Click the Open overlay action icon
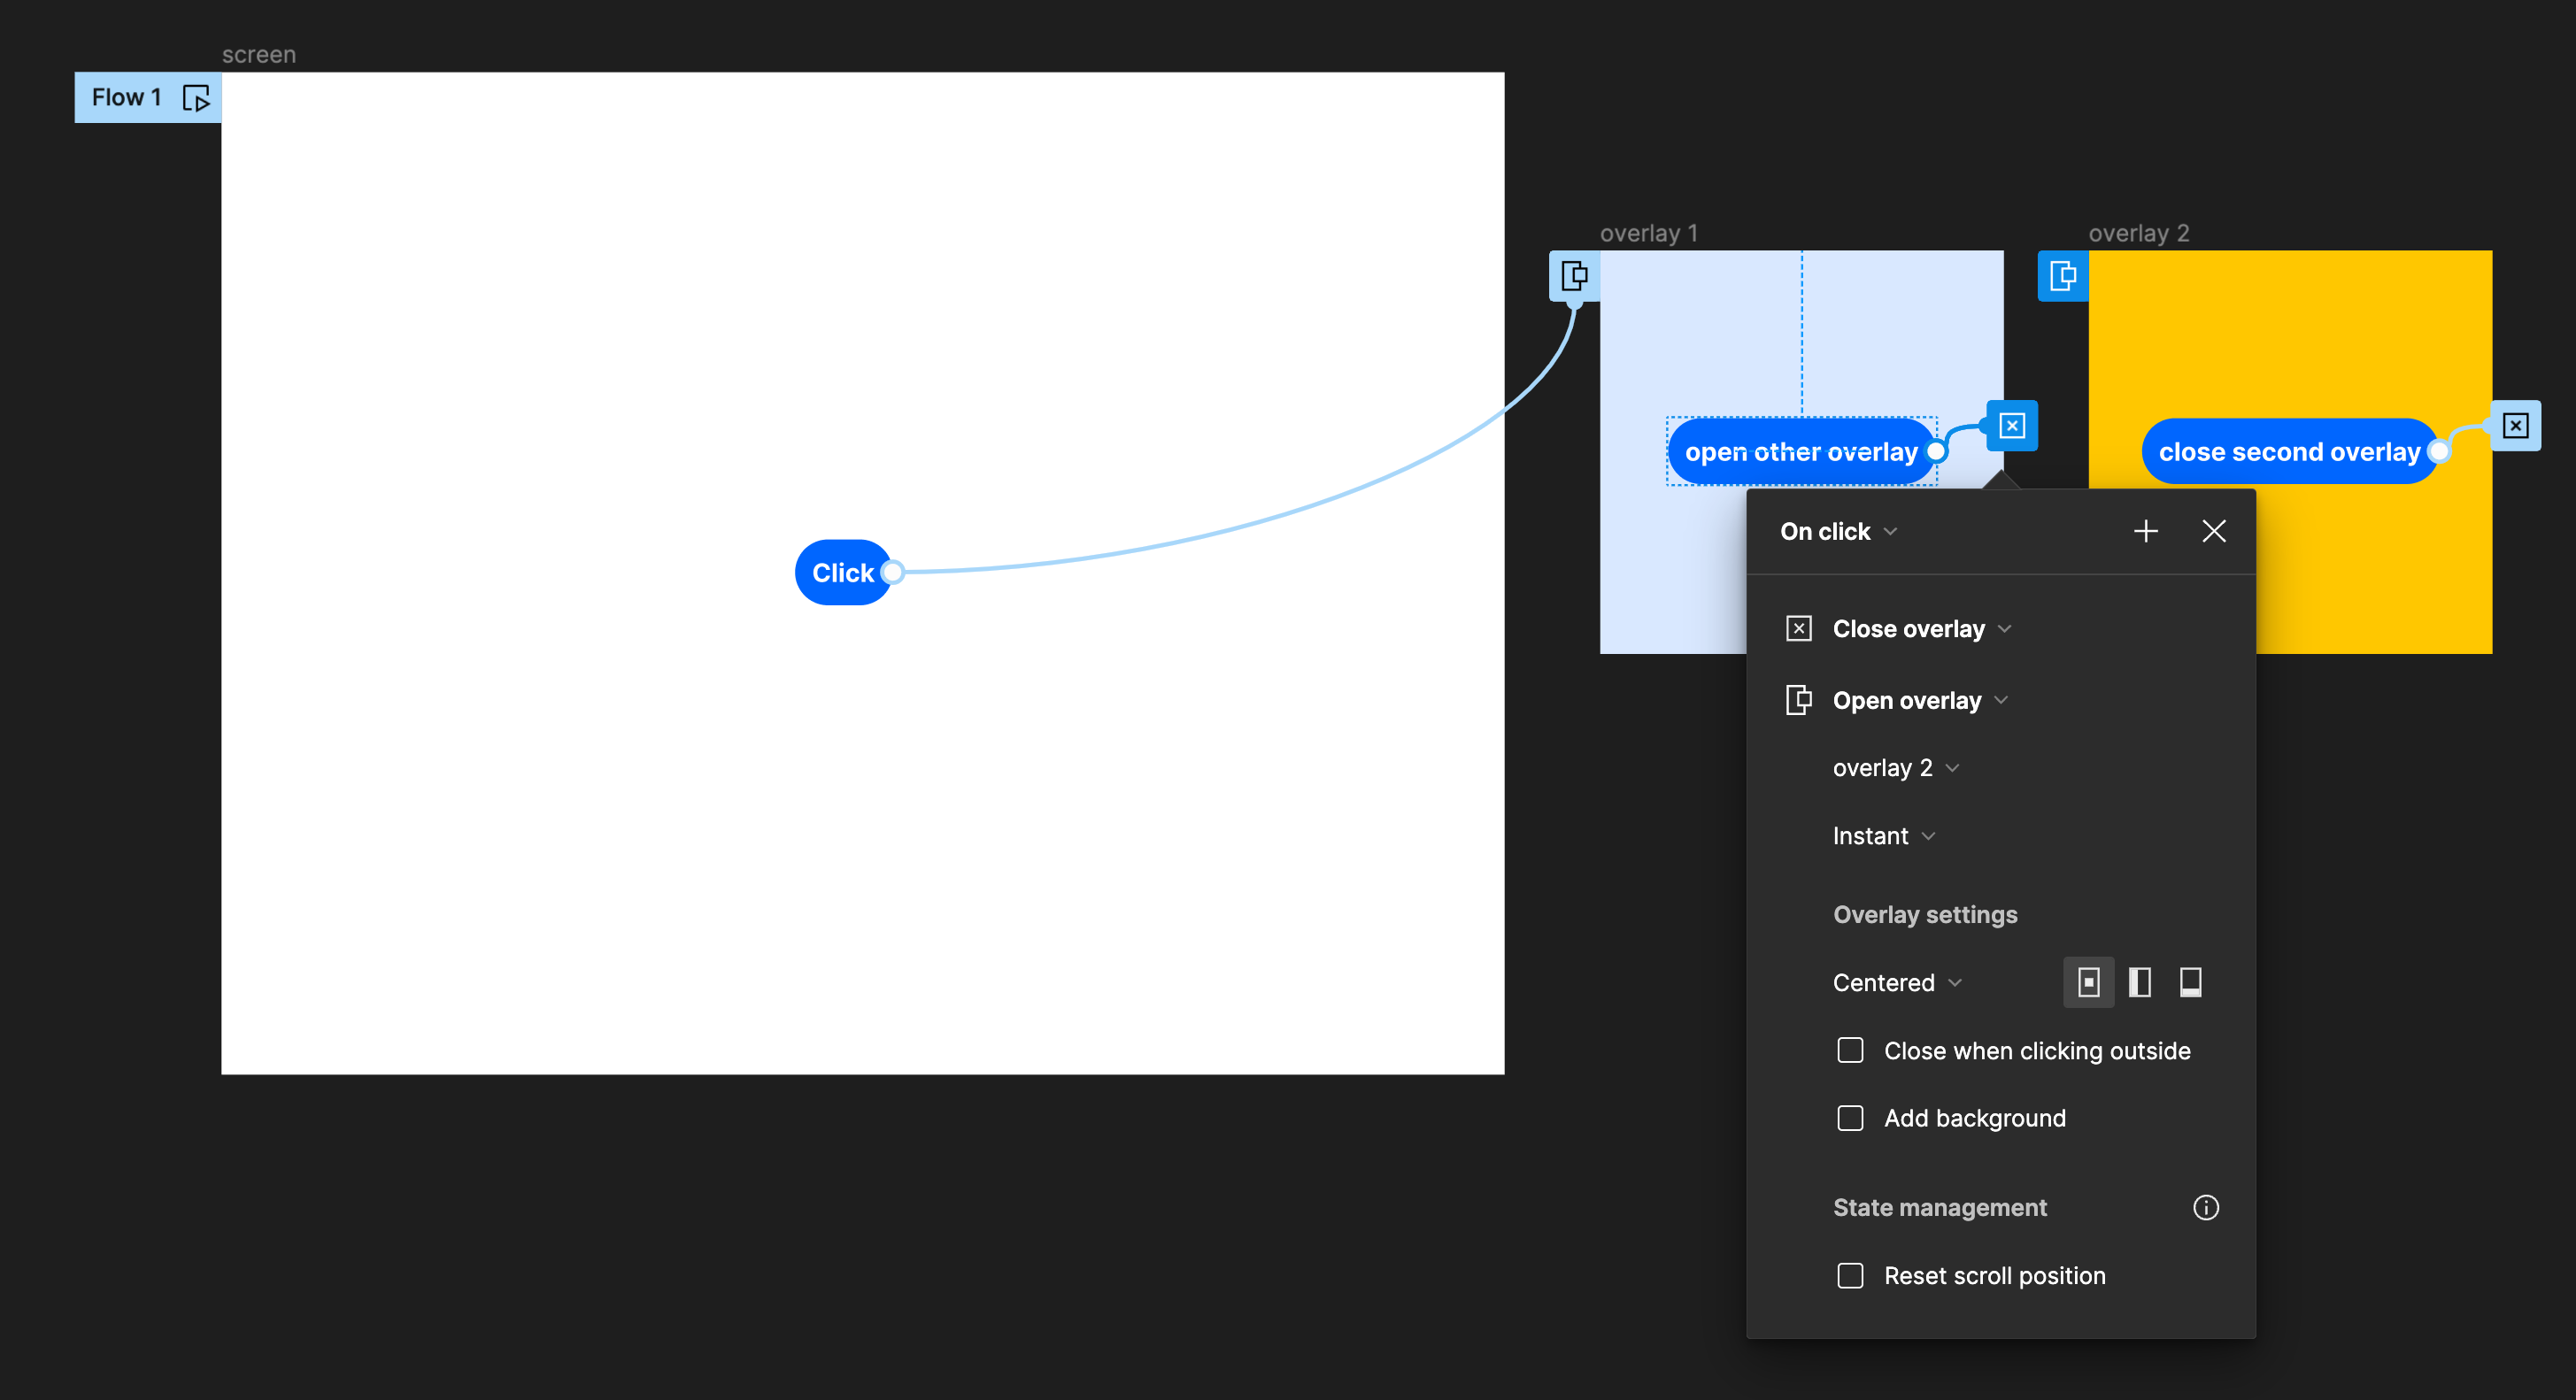This screenshot has width=2576, height=1400. [1798, 700]
